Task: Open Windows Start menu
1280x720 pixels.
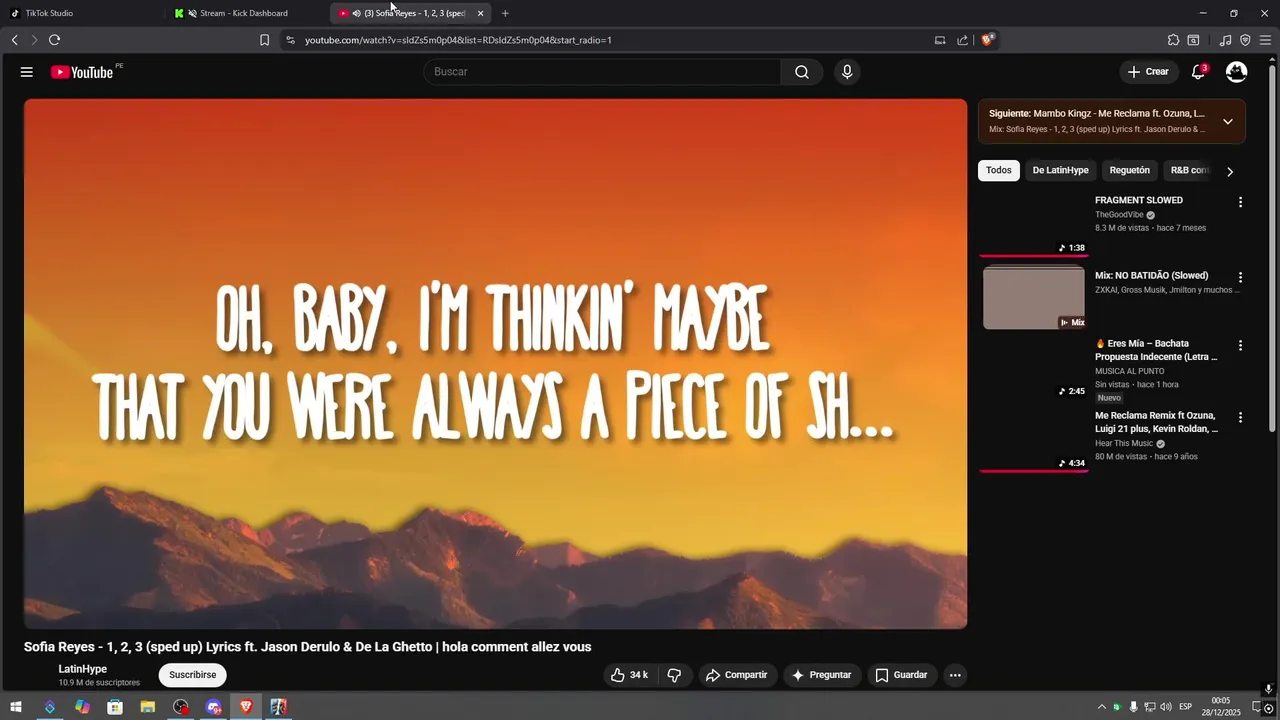Action: point(16,707)
